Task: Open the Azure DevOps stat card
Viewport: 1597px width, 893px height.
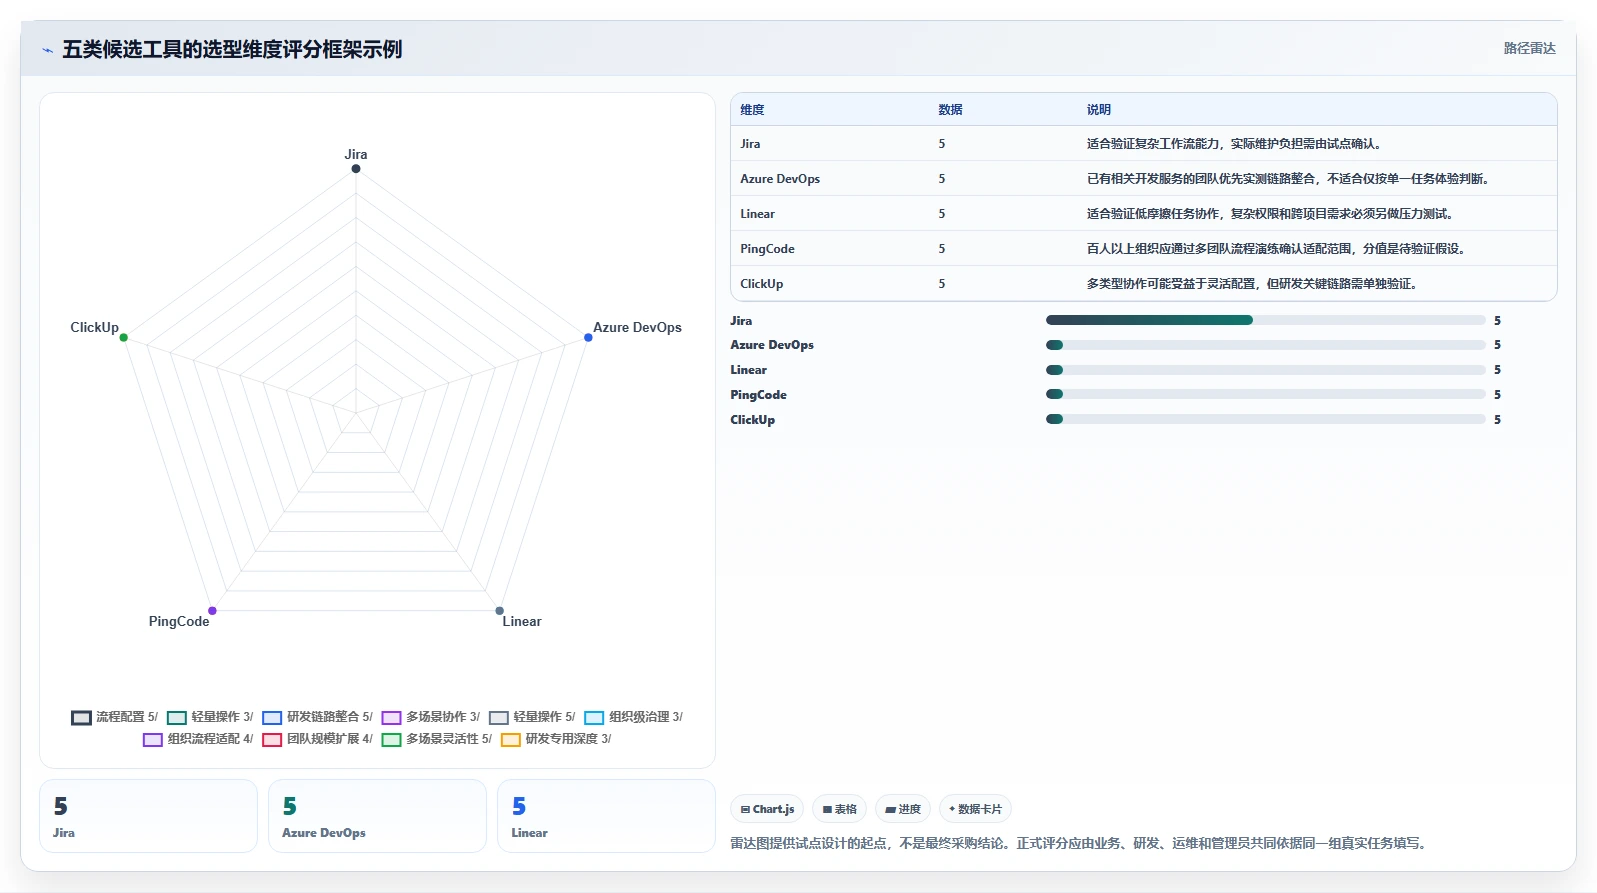Action: 377,816
